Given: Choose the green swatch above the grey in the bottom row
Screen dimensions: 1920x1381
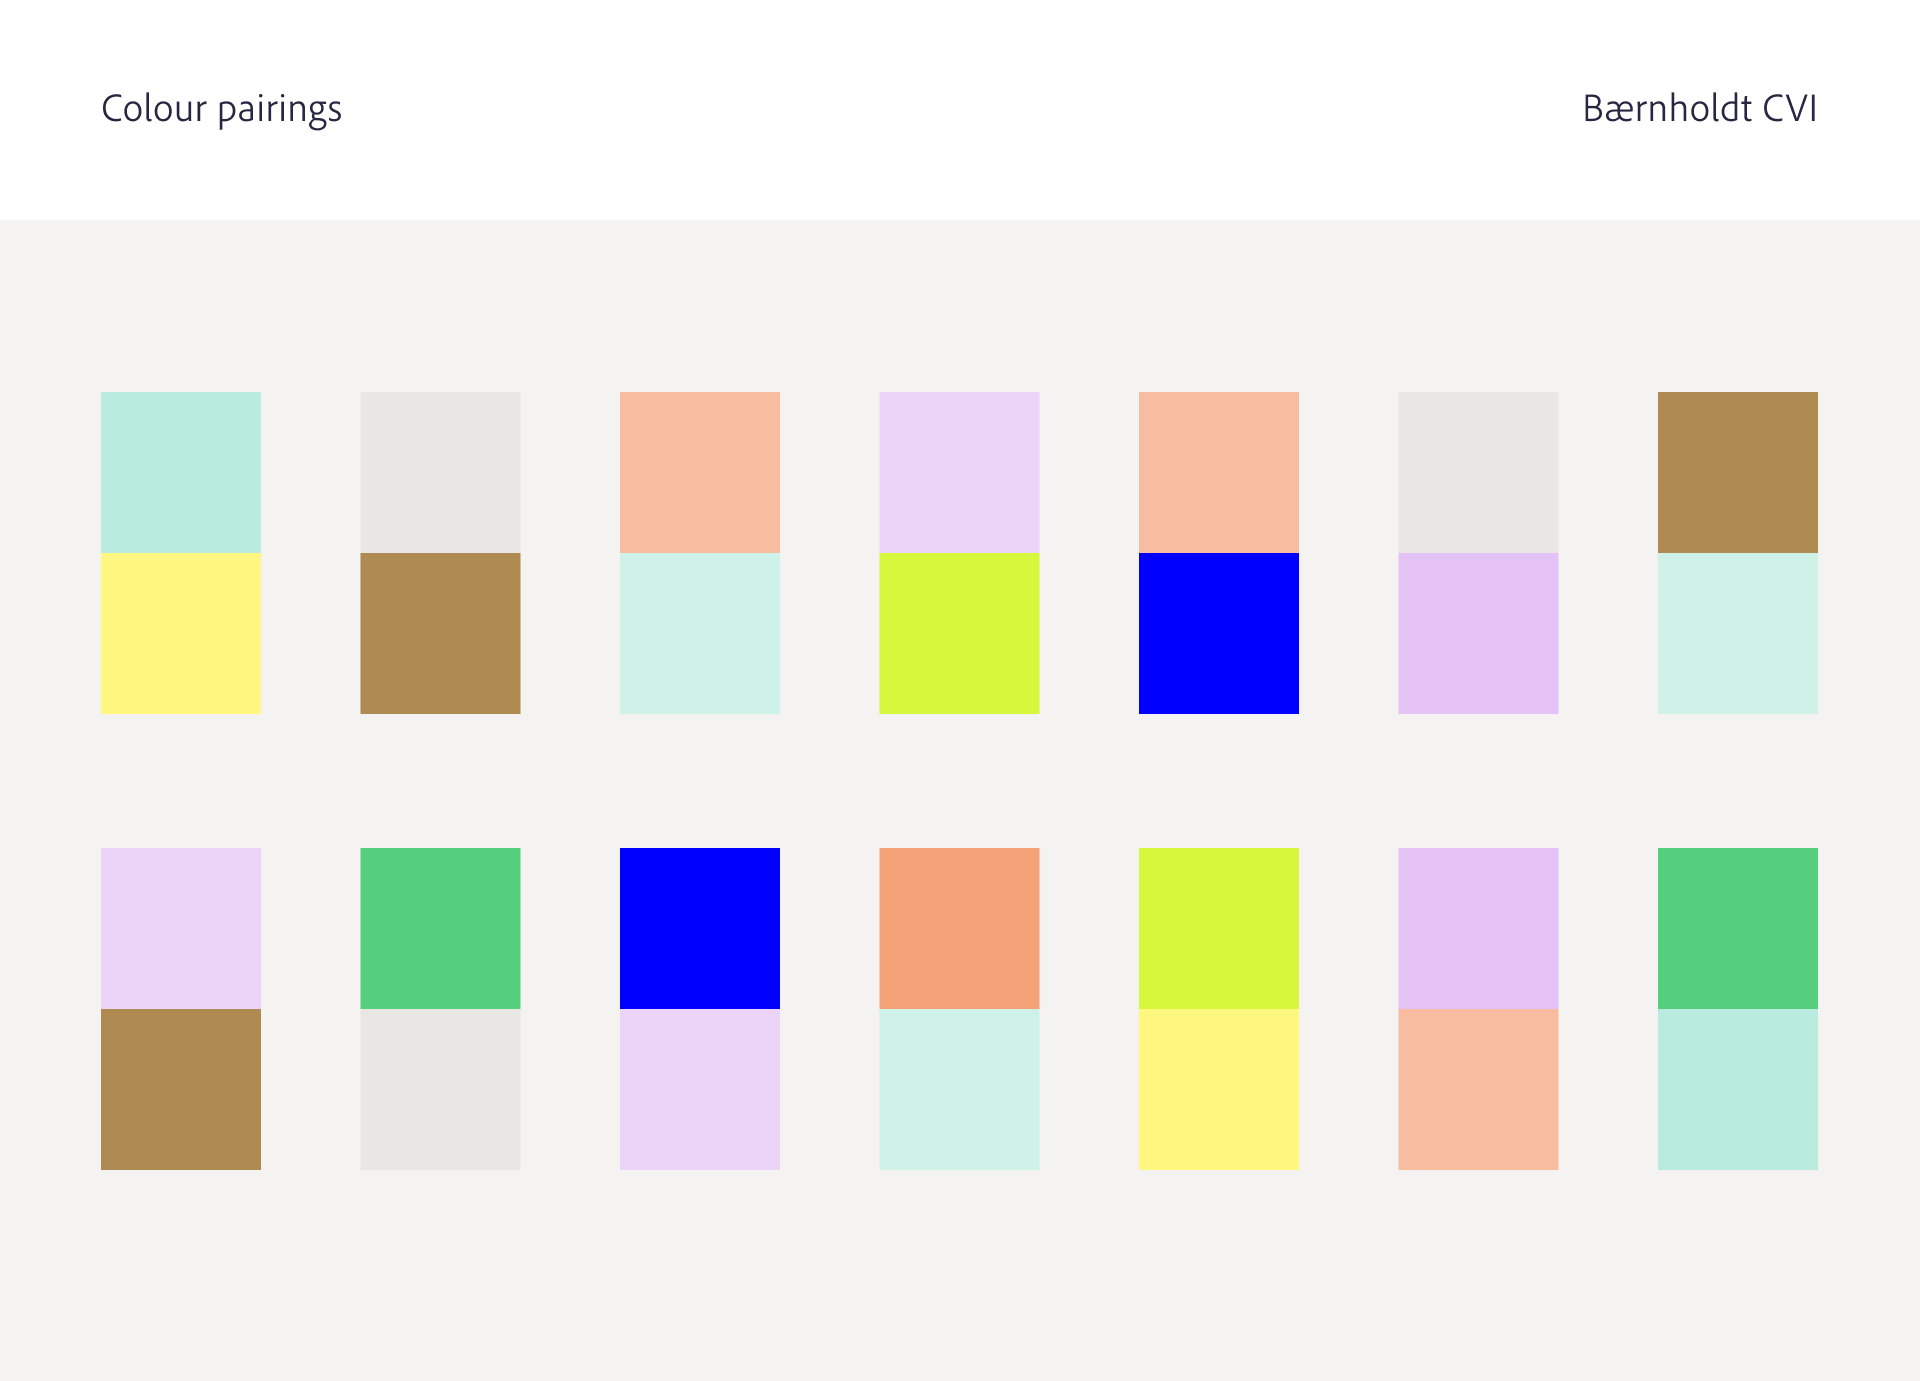Looking at the screenshot, I should point(440,928).
